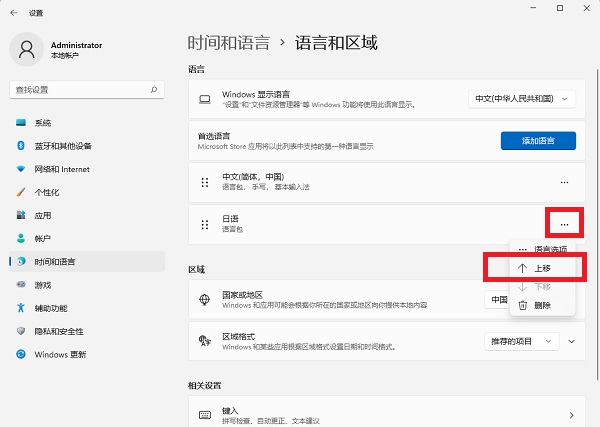Open 区域格式 推荐的项目 dropdown
The height and width of the screenshot is (427, 600).
click(x=521, y=341)
